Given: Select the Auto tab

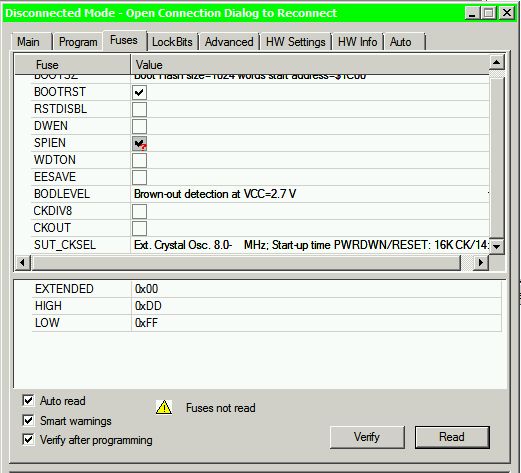Looking at the screenshot, I should tap(404, 42).
